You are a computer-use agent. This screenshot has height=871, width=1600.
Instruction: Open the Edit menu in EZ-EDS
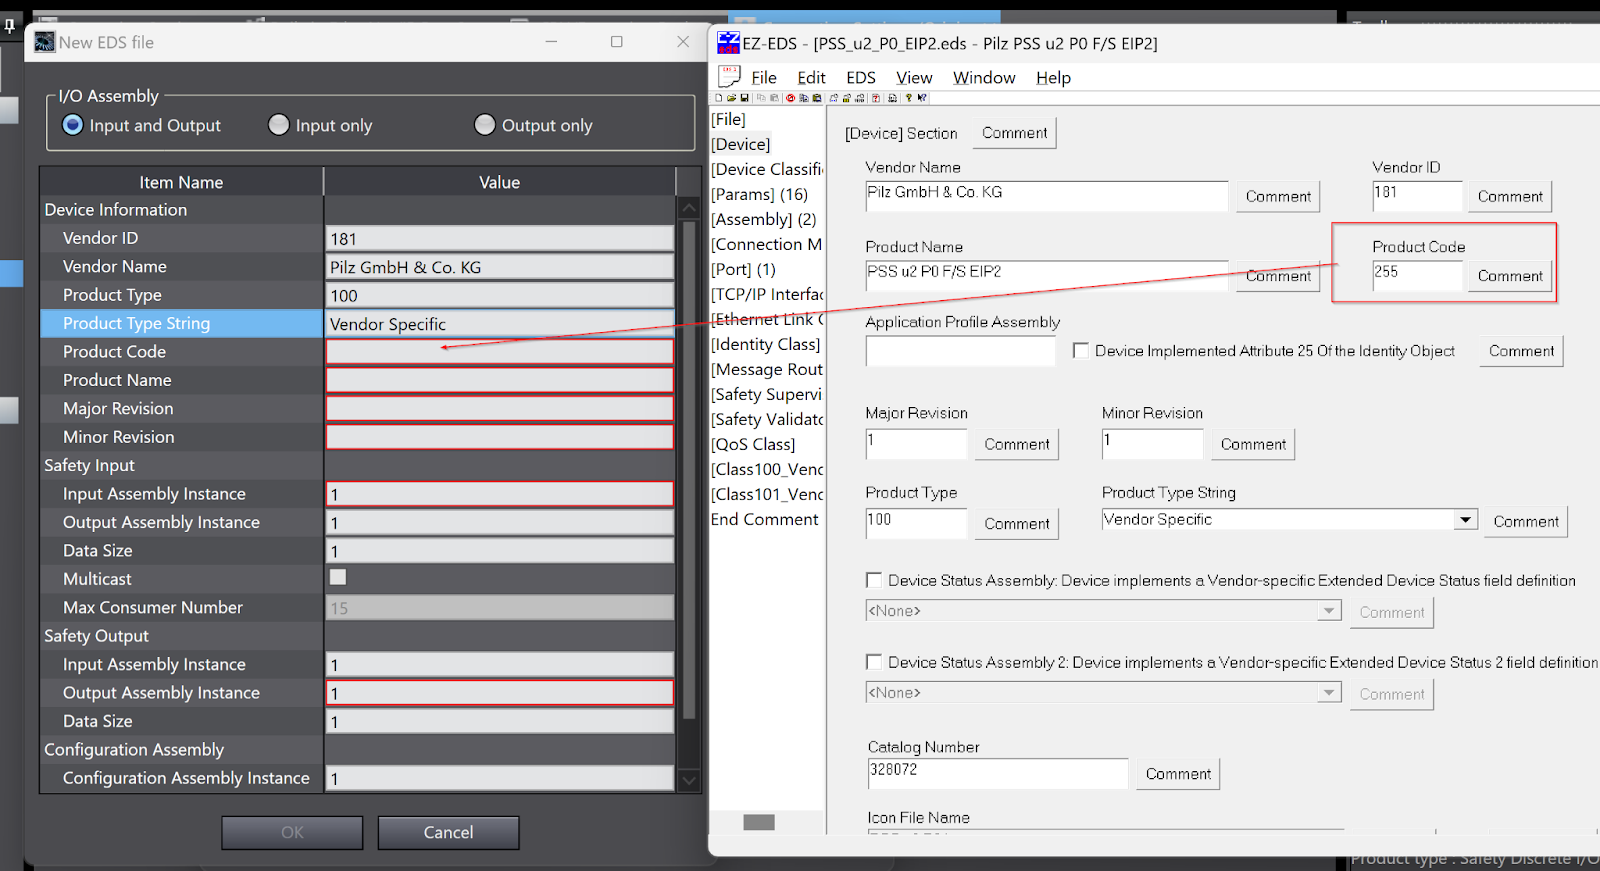pyautogui.click(x=811, y=77)
